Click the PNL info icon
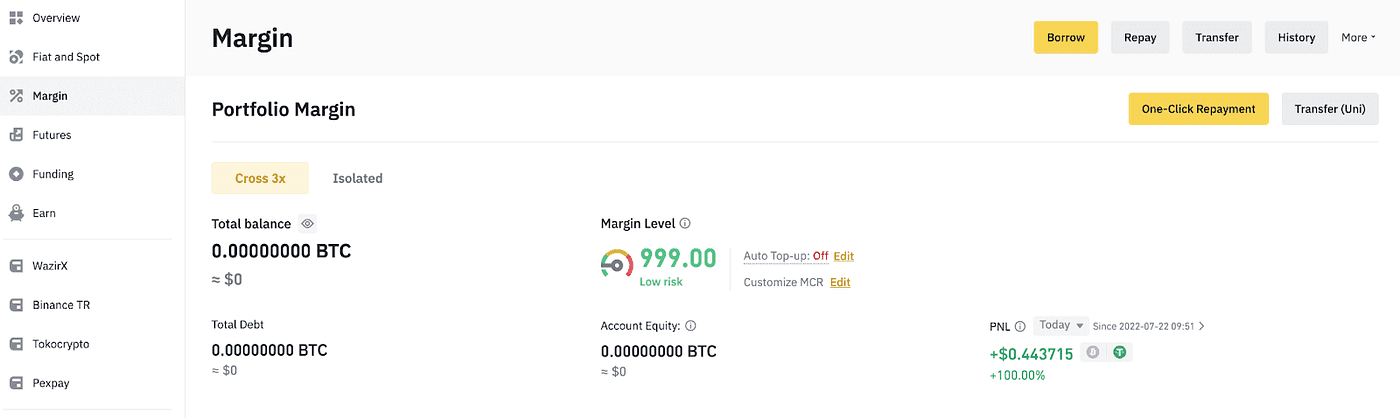The width and height of the screenshot is (1400, 418). tap(1020, 326)
